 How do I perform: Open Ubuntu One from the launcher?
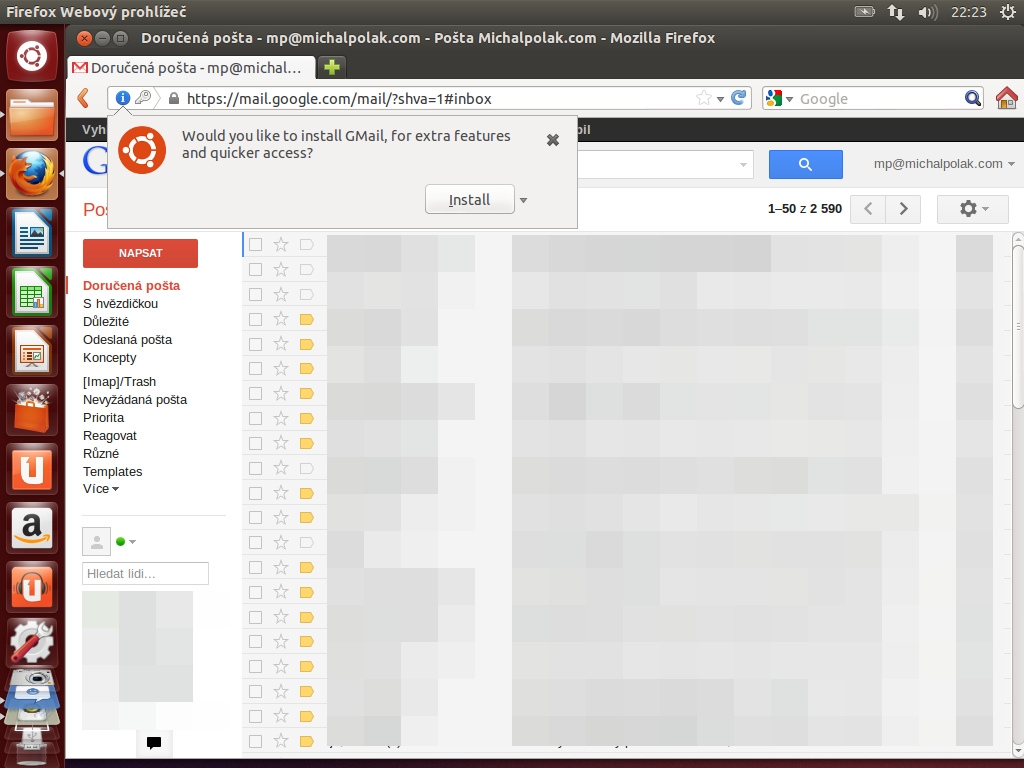point(32,469)
